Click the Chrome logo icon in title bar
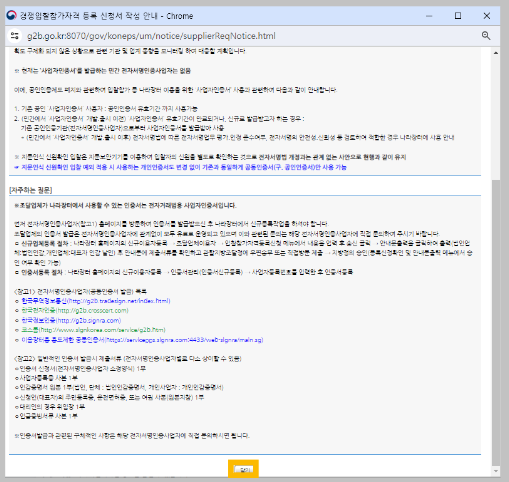Viewport: 509px width, 482px height. tap(12, 15)
